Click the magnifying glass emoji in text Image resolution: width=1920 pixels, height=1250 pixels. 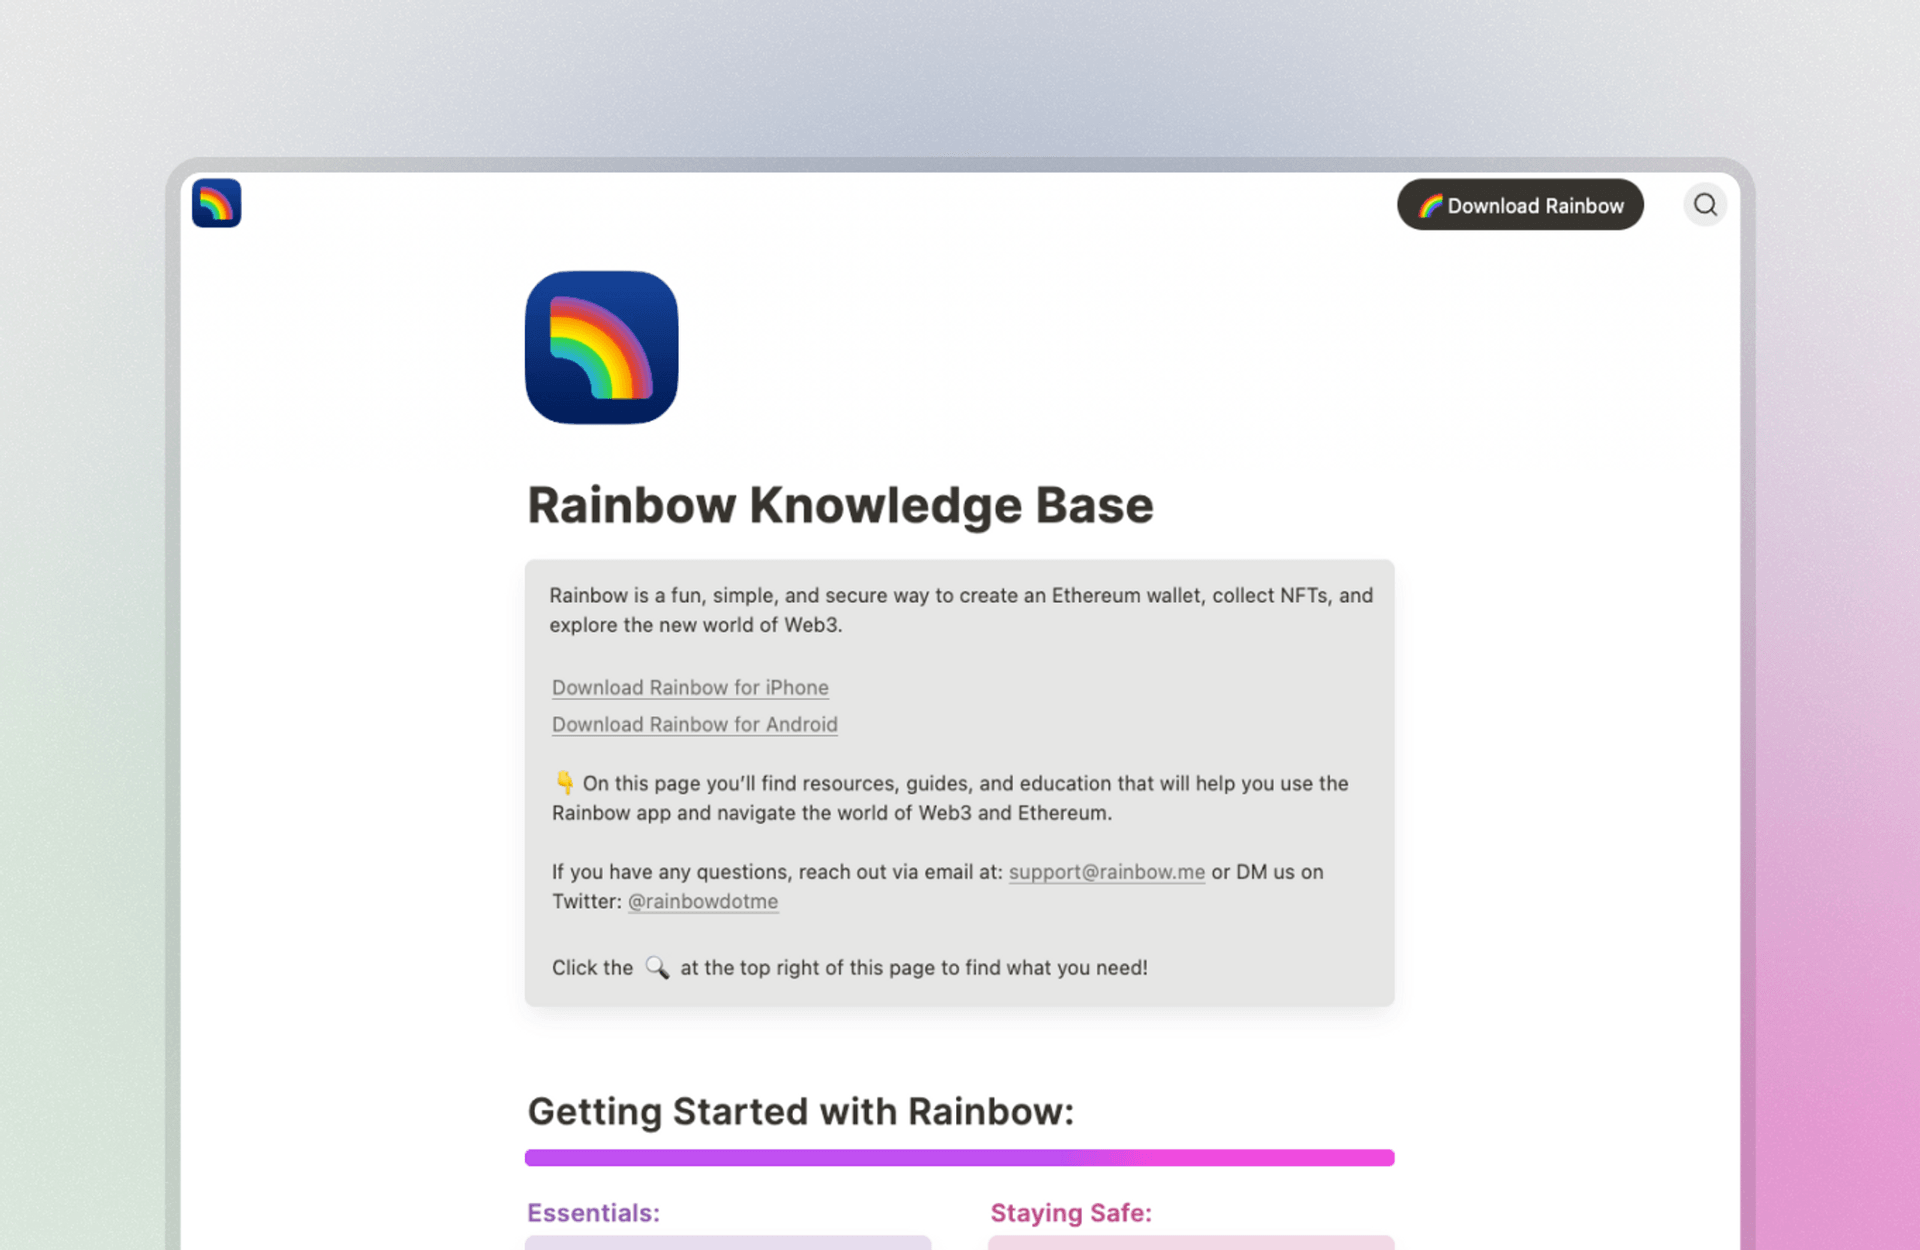pyautogui.click(x=657, y=967)
